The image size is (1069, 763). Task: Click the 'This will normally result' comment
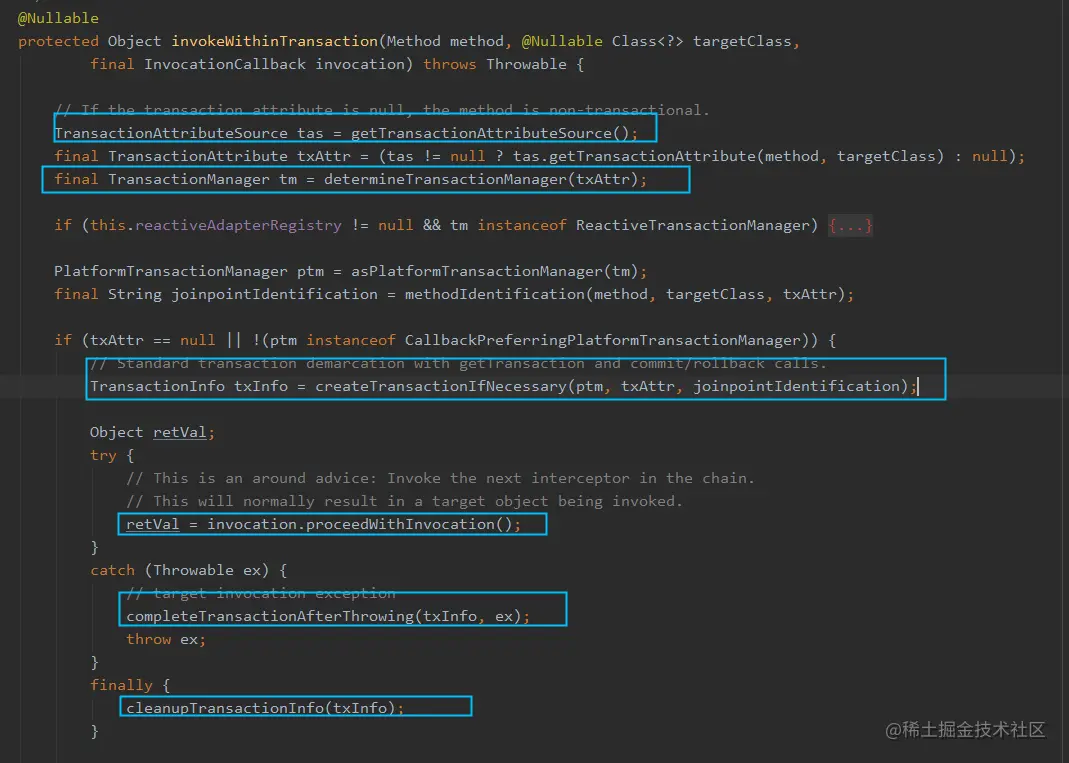[x=404, y=501]
